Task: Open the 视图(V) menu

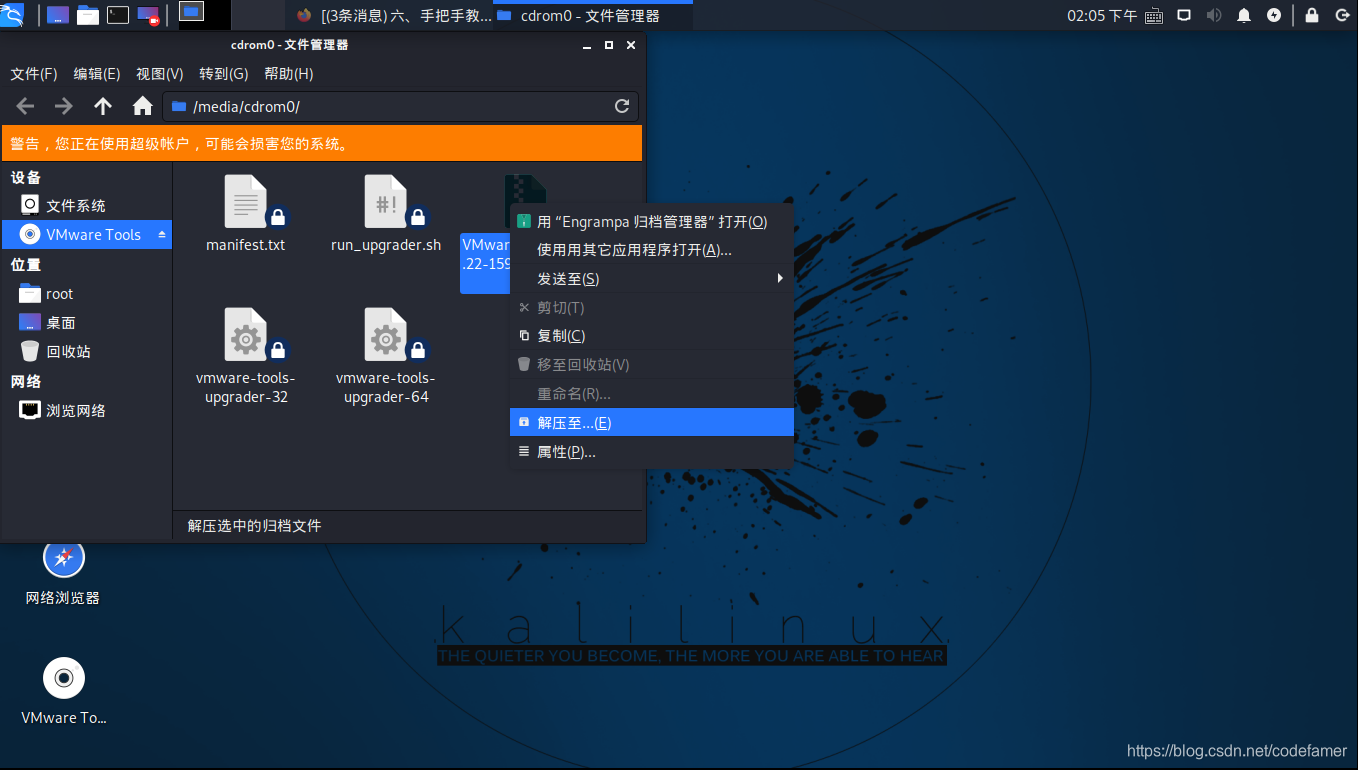Action: (x=160, y=74)
